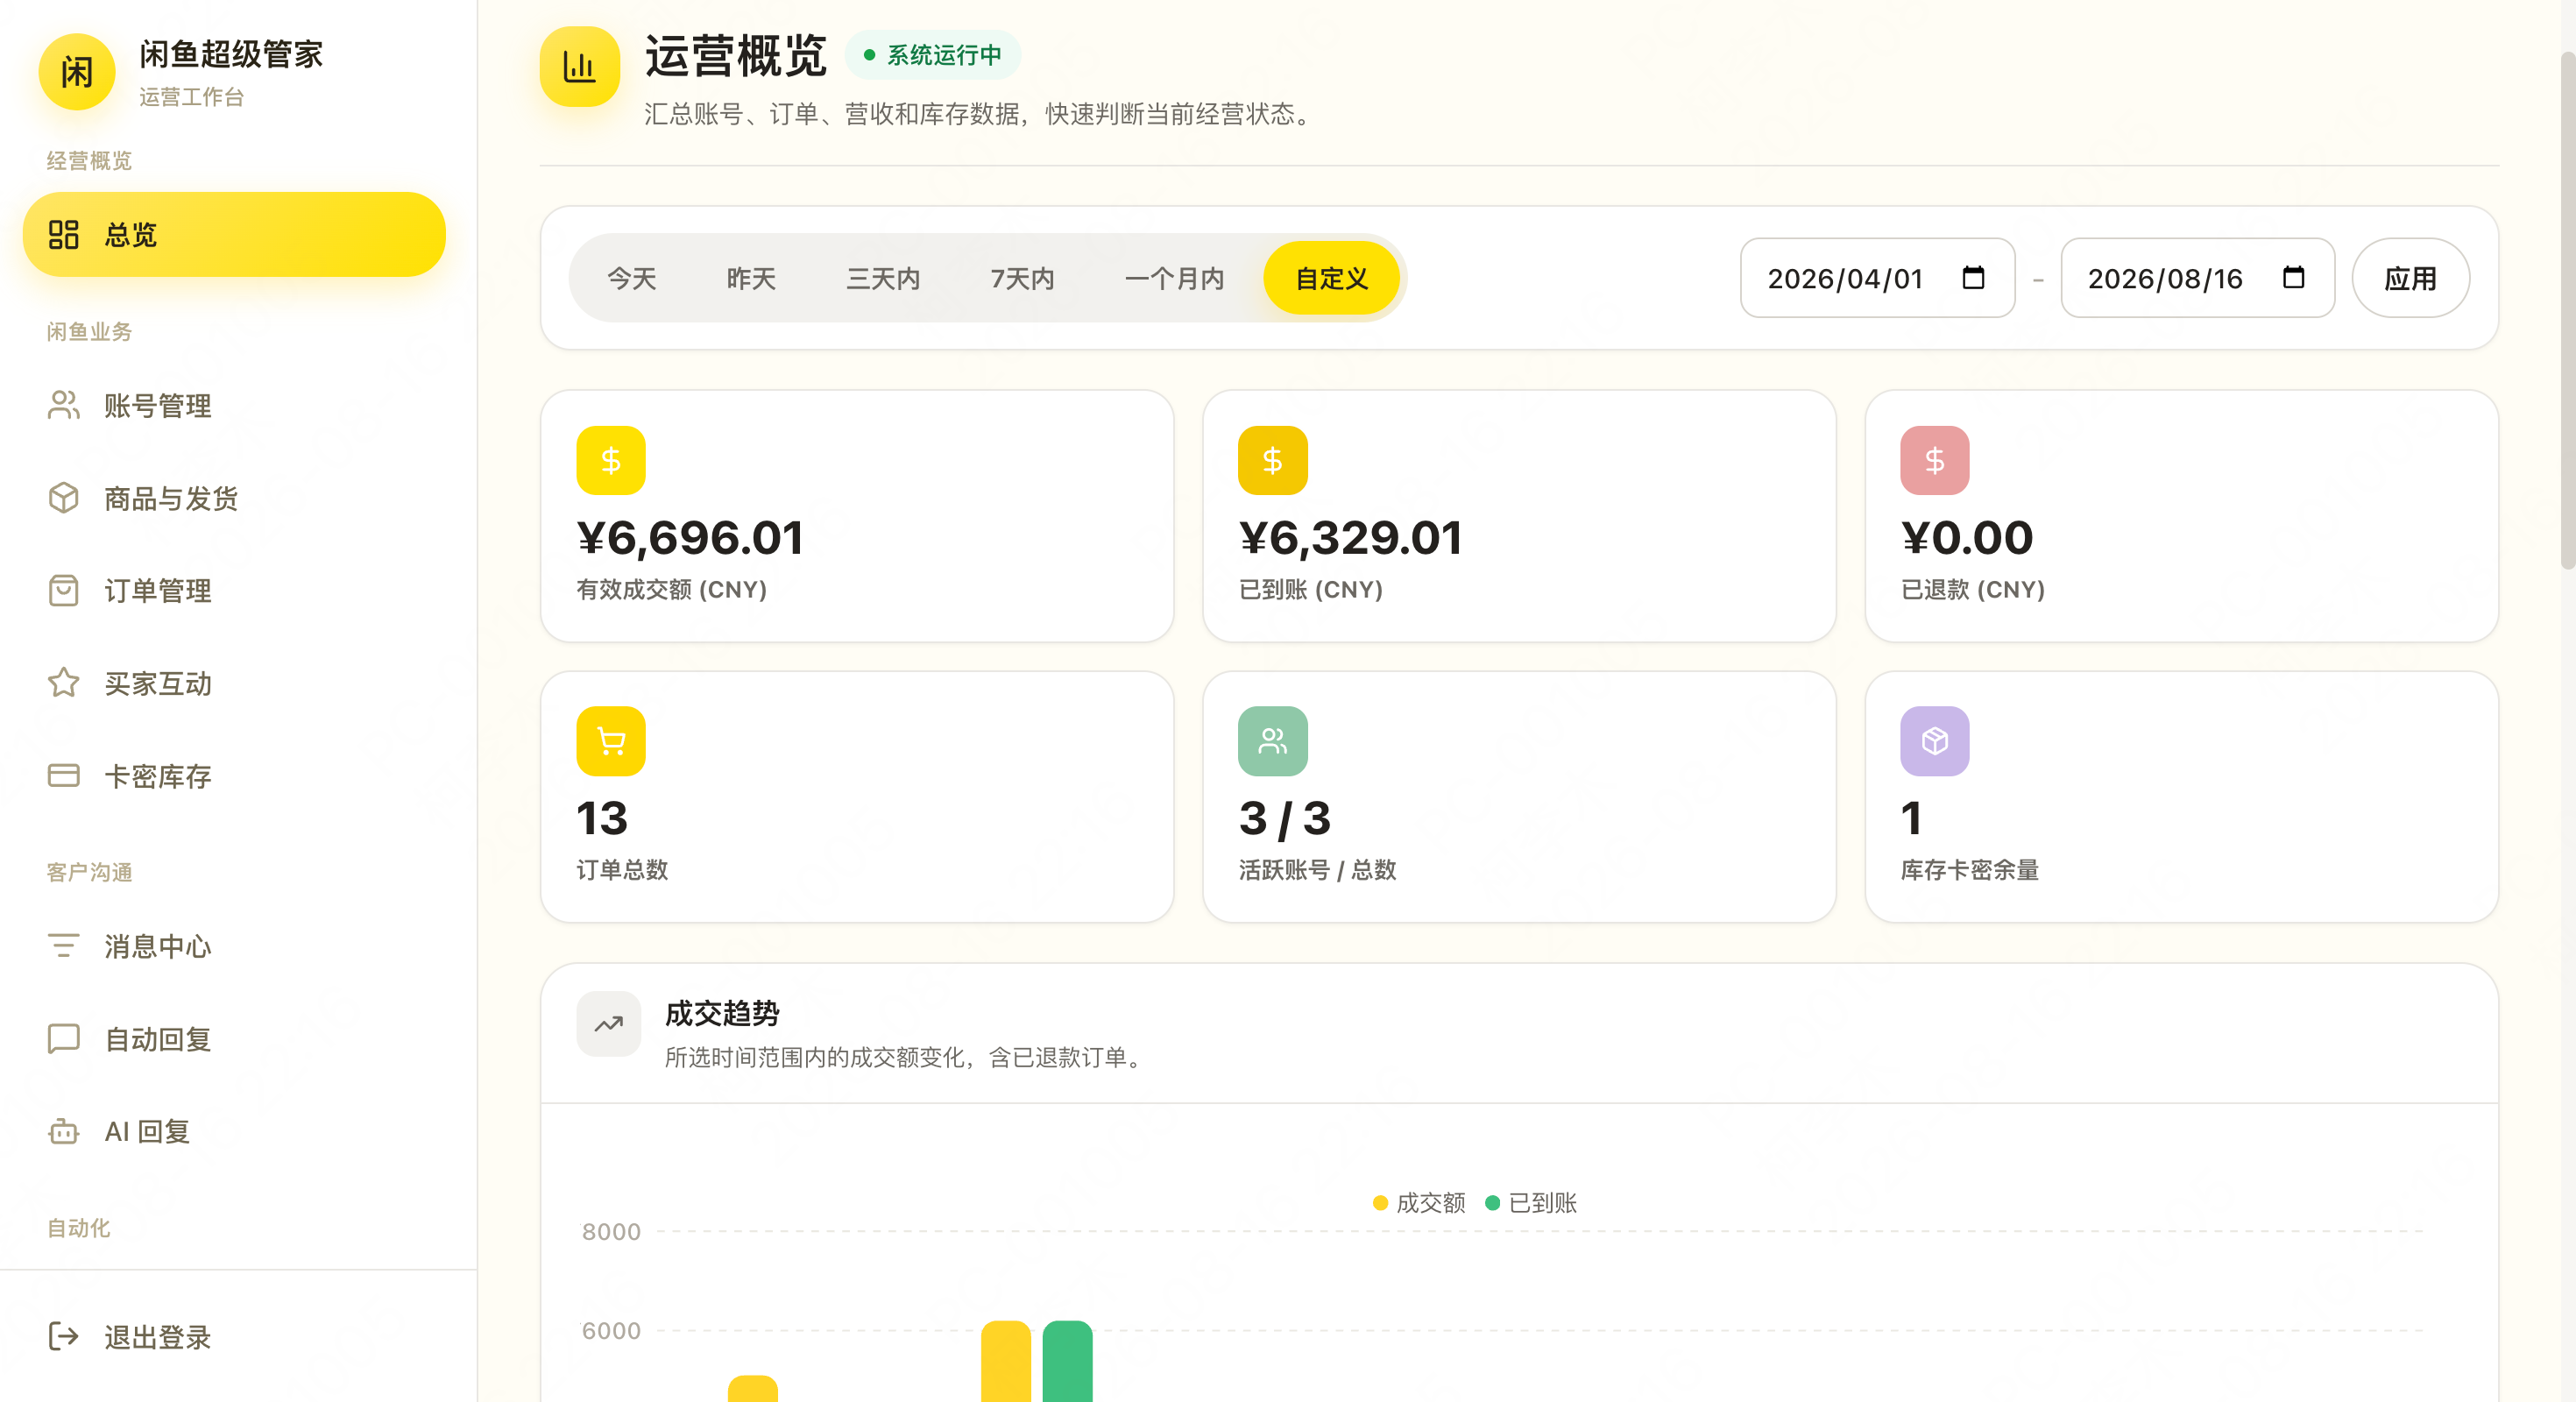Select the 一个月内 time range tab
Viewport: 2576px width, 1402px height.
point(1174,278)
